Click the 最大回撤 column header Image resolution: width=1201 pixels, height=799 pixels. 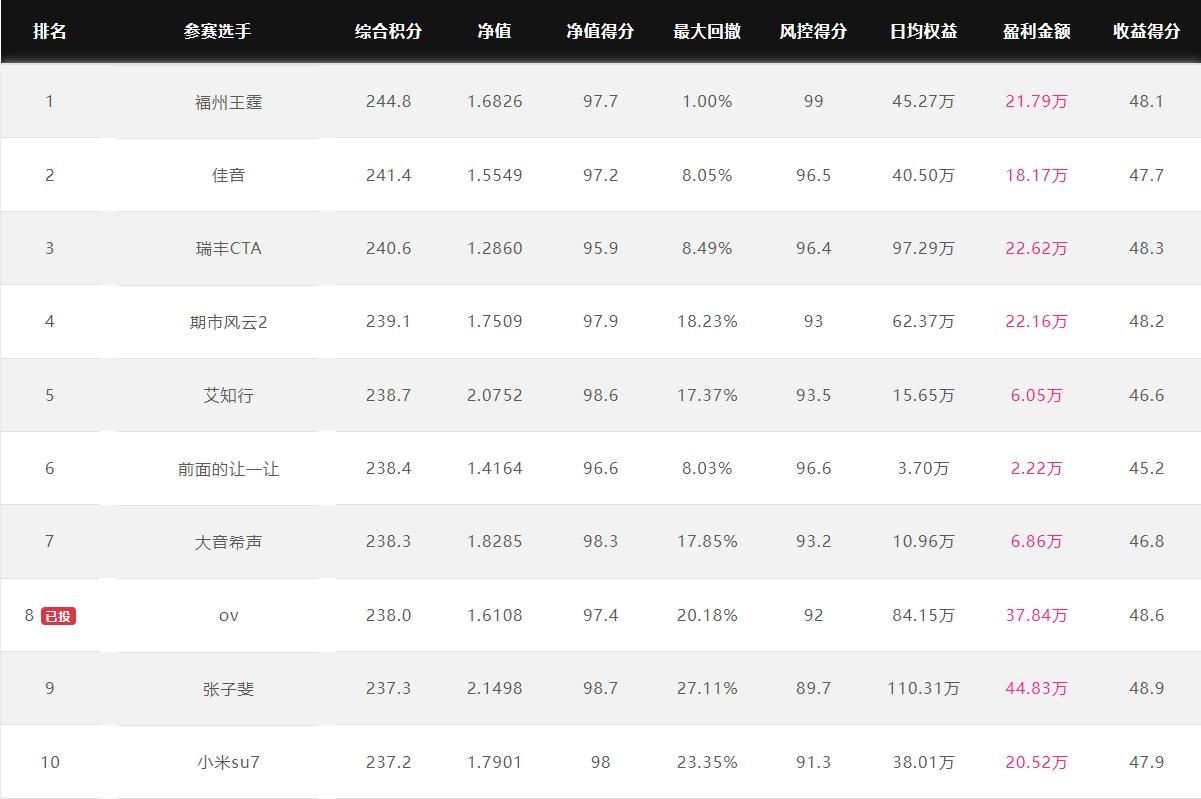[x=707, y=31]
